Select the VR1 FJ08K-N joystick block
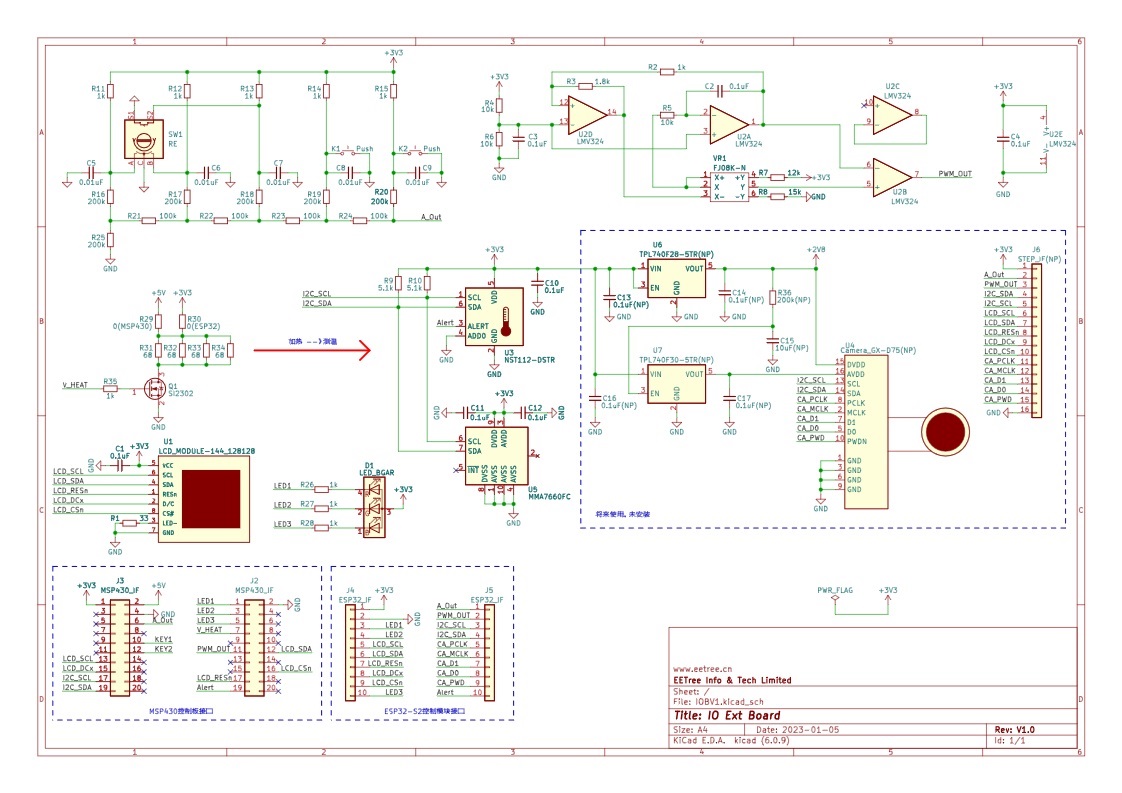1122x793 pixels. pos(729,187)
